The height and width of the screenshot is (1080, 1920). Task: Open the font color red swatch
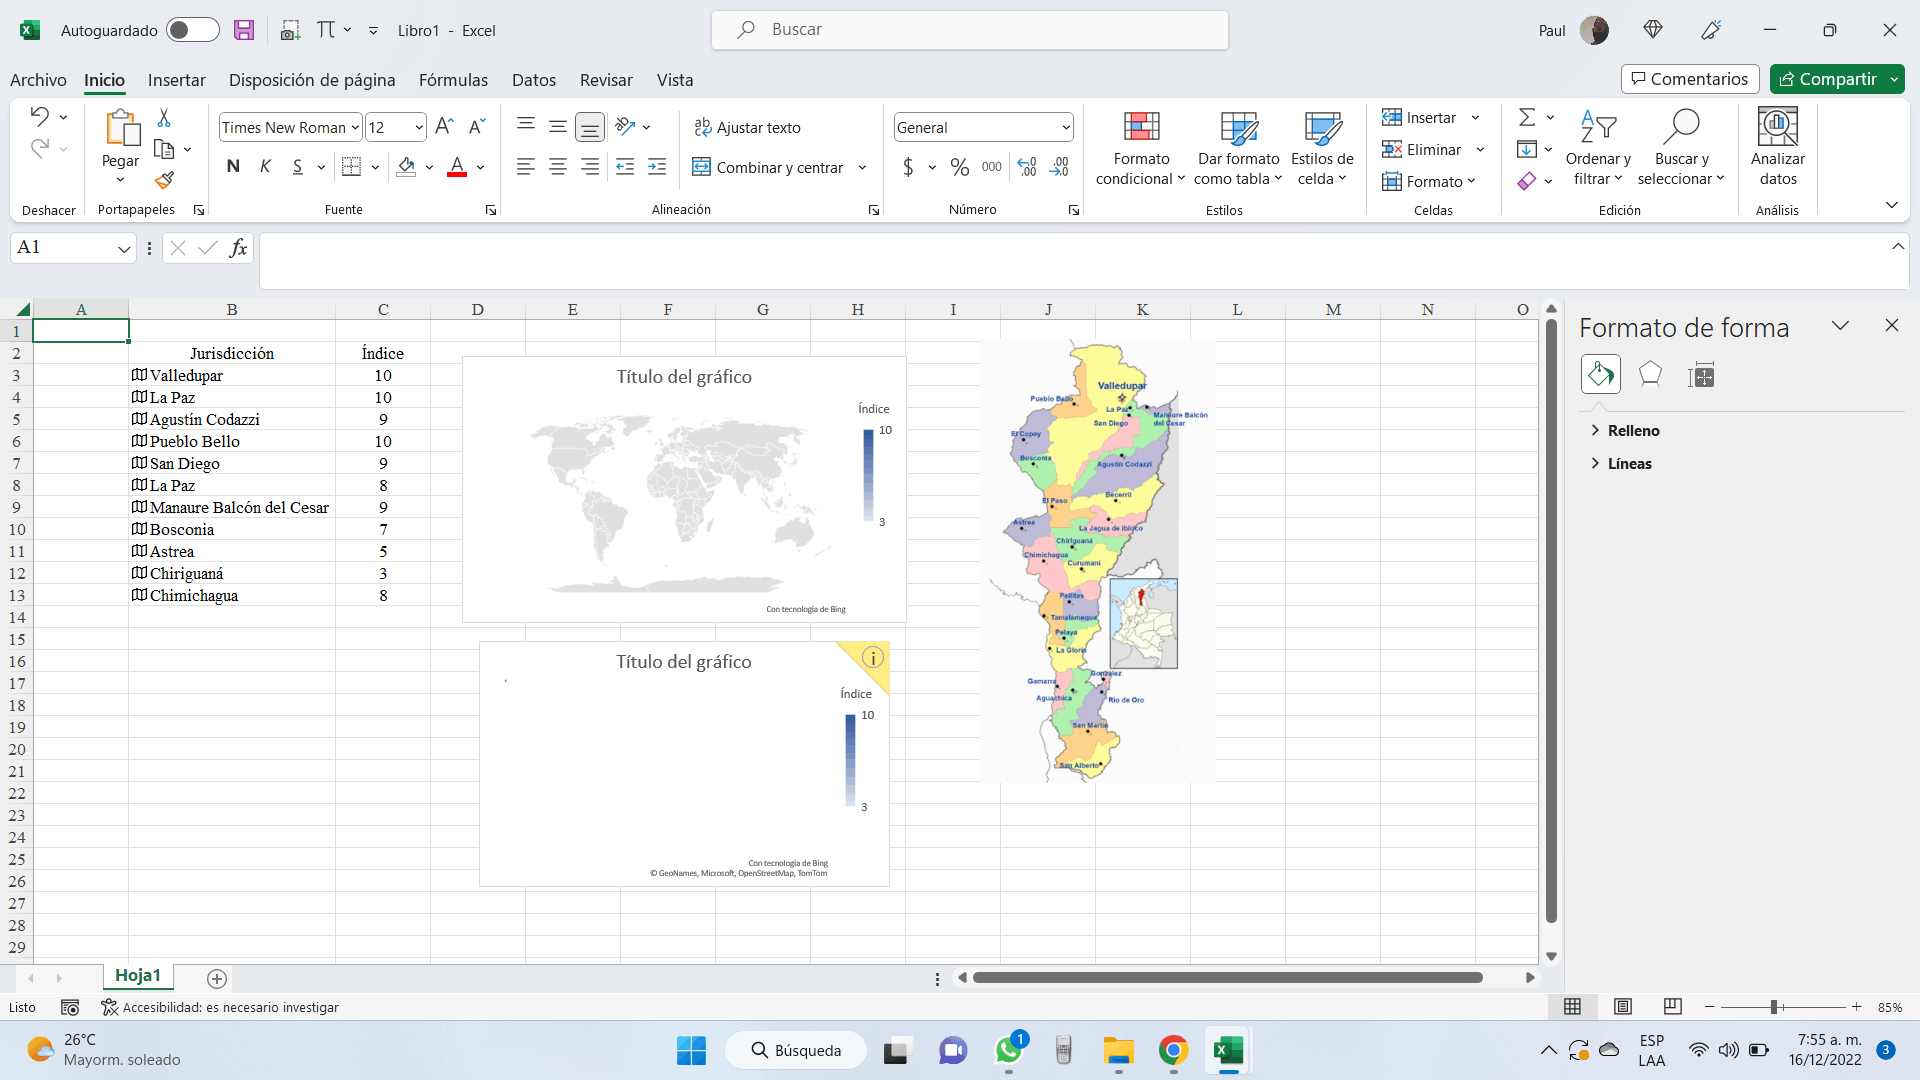[457, 167]
